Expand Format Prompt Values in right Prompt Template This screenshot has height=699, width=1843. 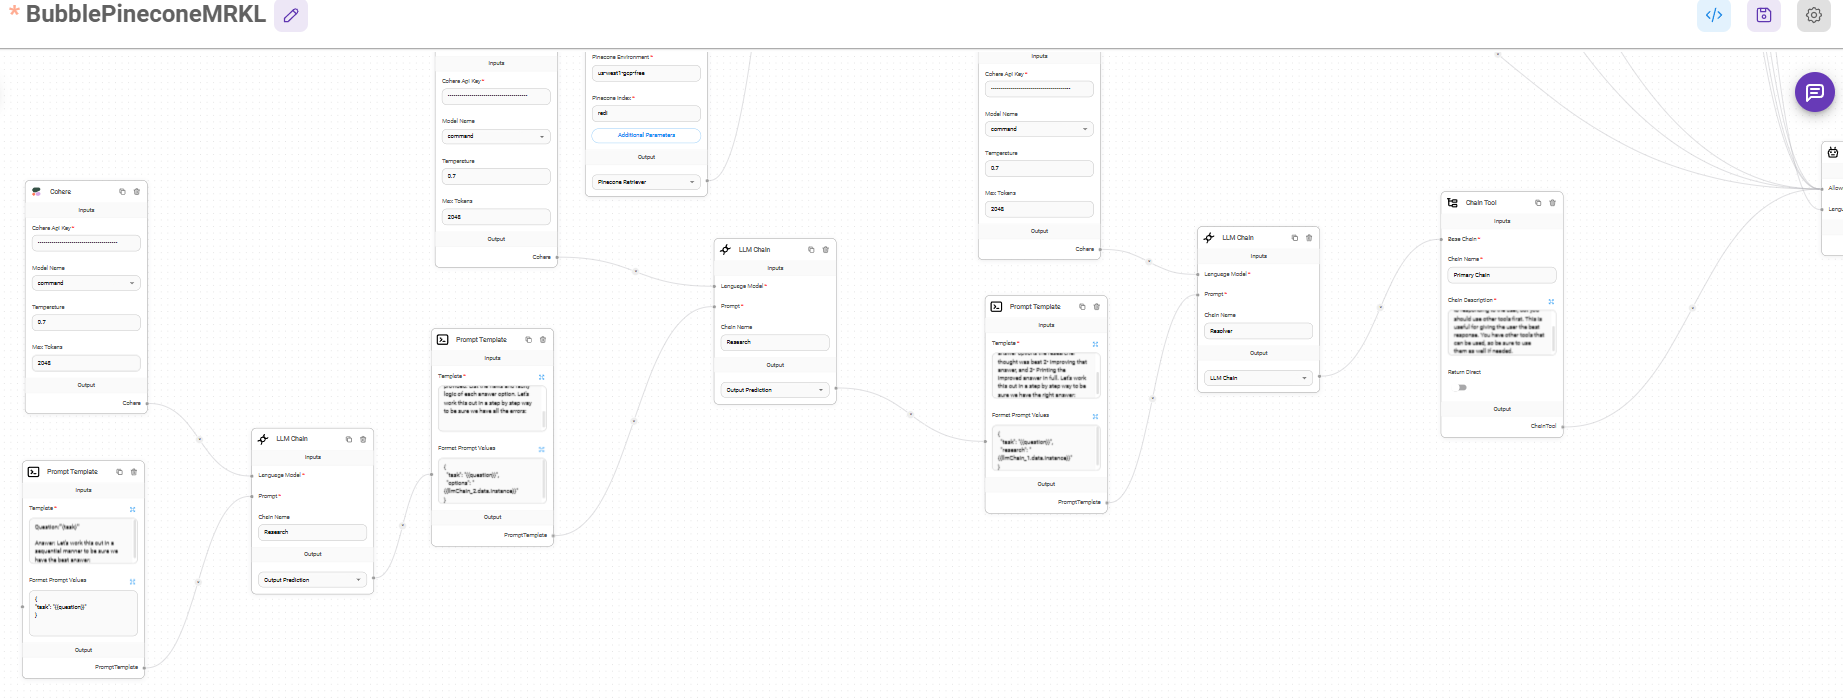(x=1095, y=416)
